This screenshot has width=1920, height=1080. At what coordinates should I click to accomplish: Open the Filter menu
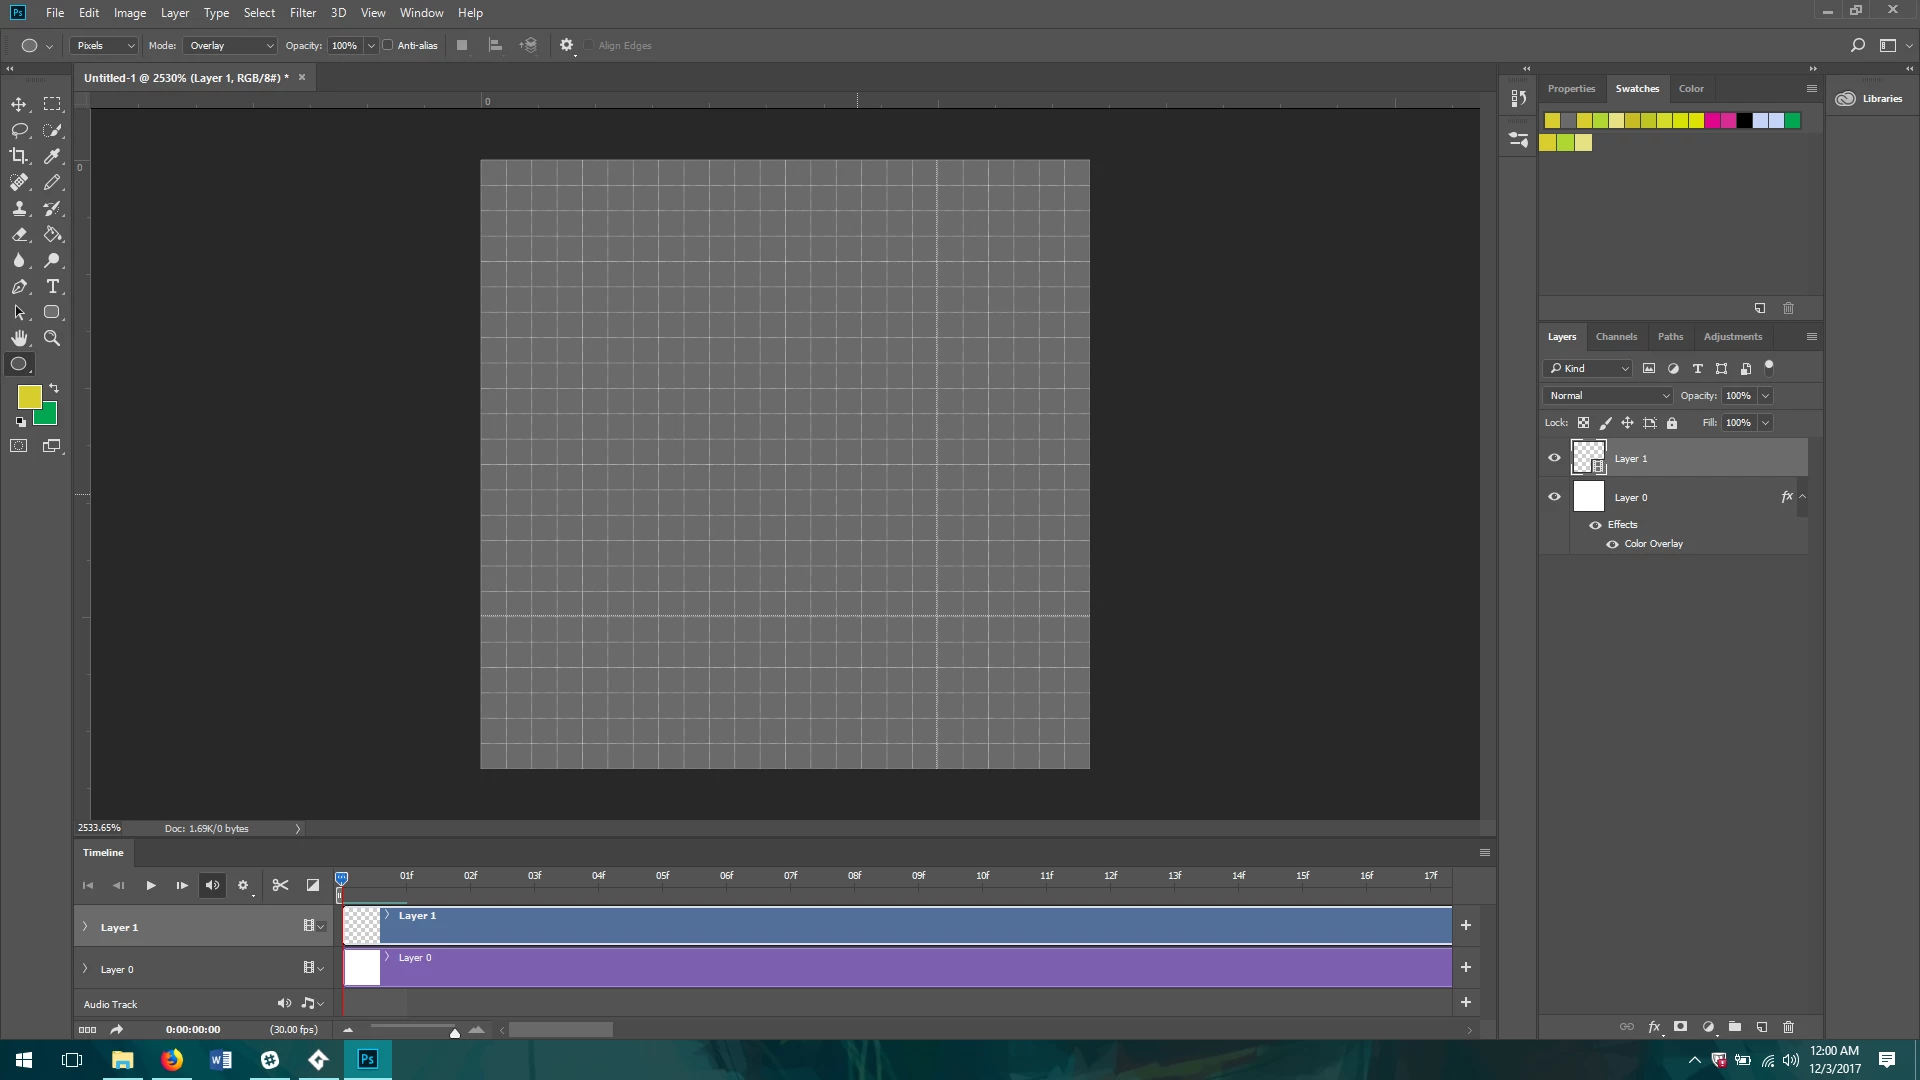302,13
